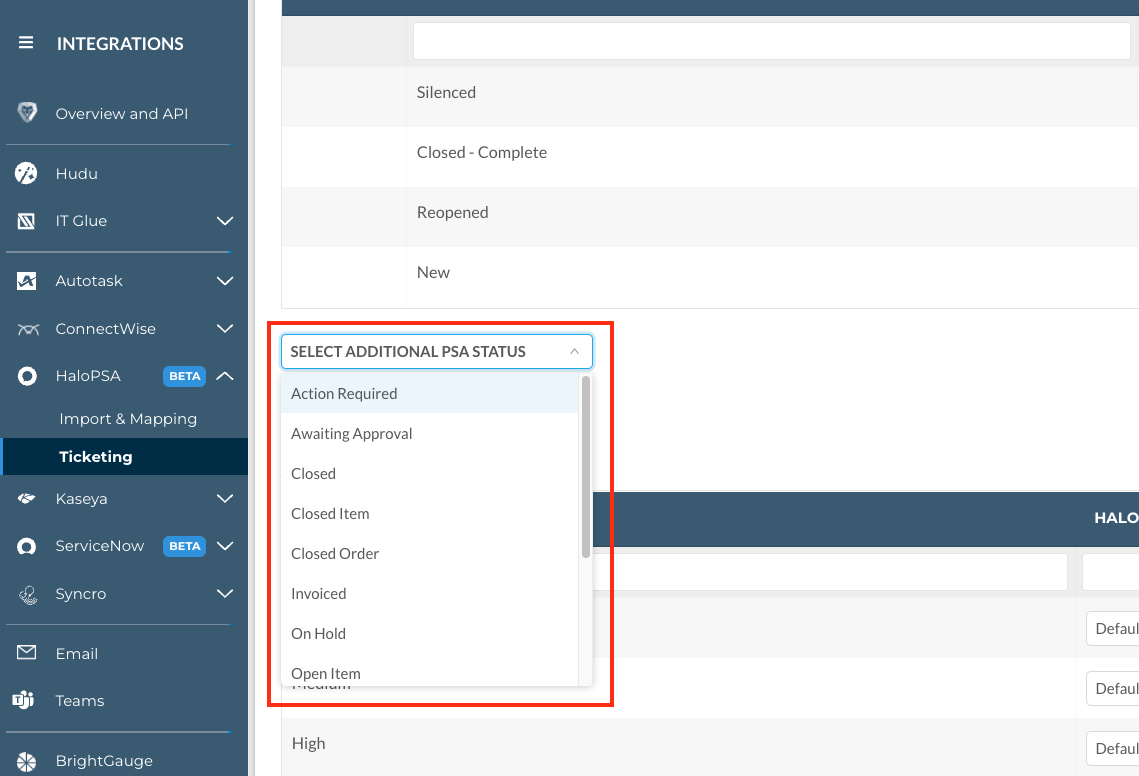Open the Kaseya menu entry
This screenshot has height=776, width=1139.
(81, 498)
